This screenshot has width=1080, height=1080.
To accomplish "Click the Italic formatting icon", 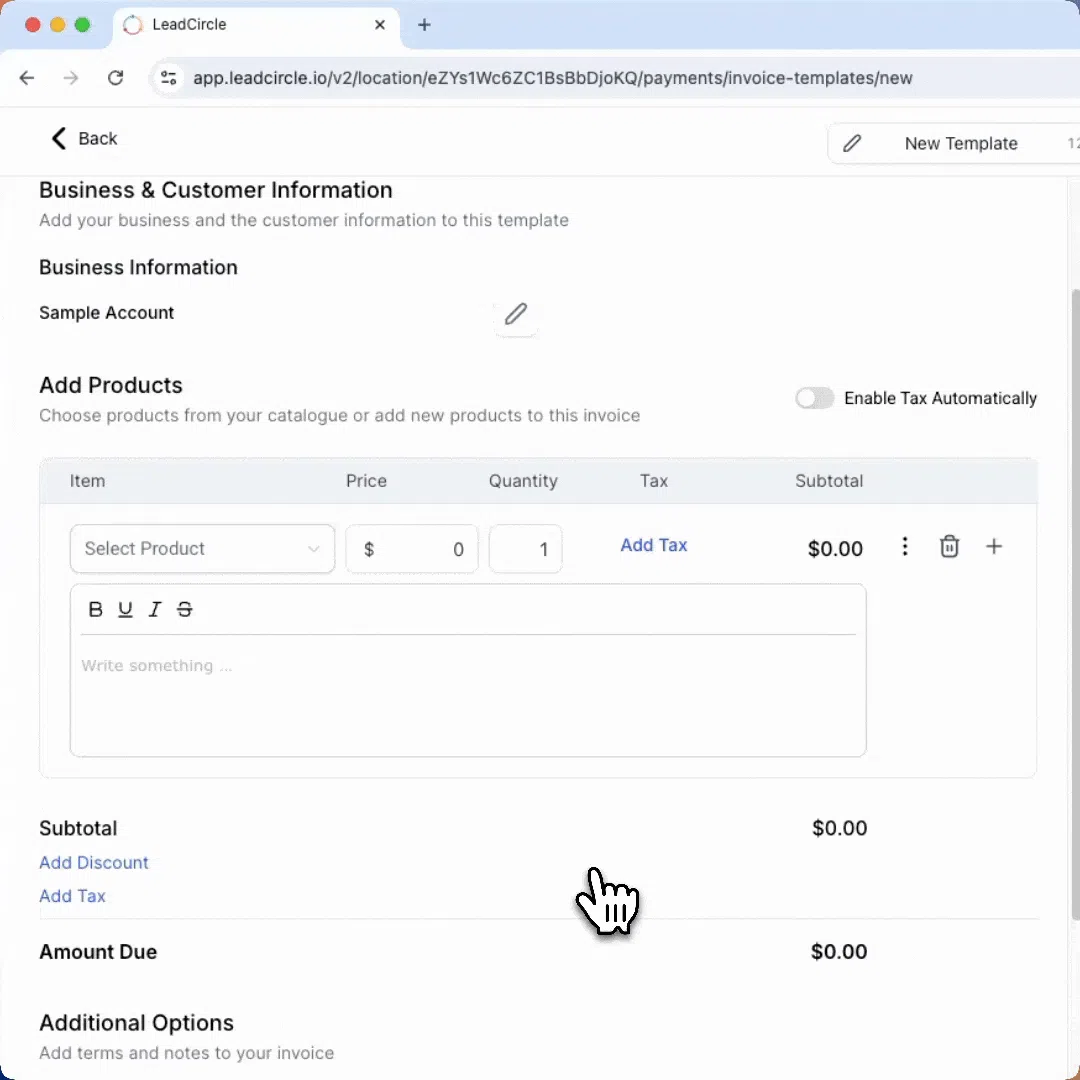I will 155,610.
